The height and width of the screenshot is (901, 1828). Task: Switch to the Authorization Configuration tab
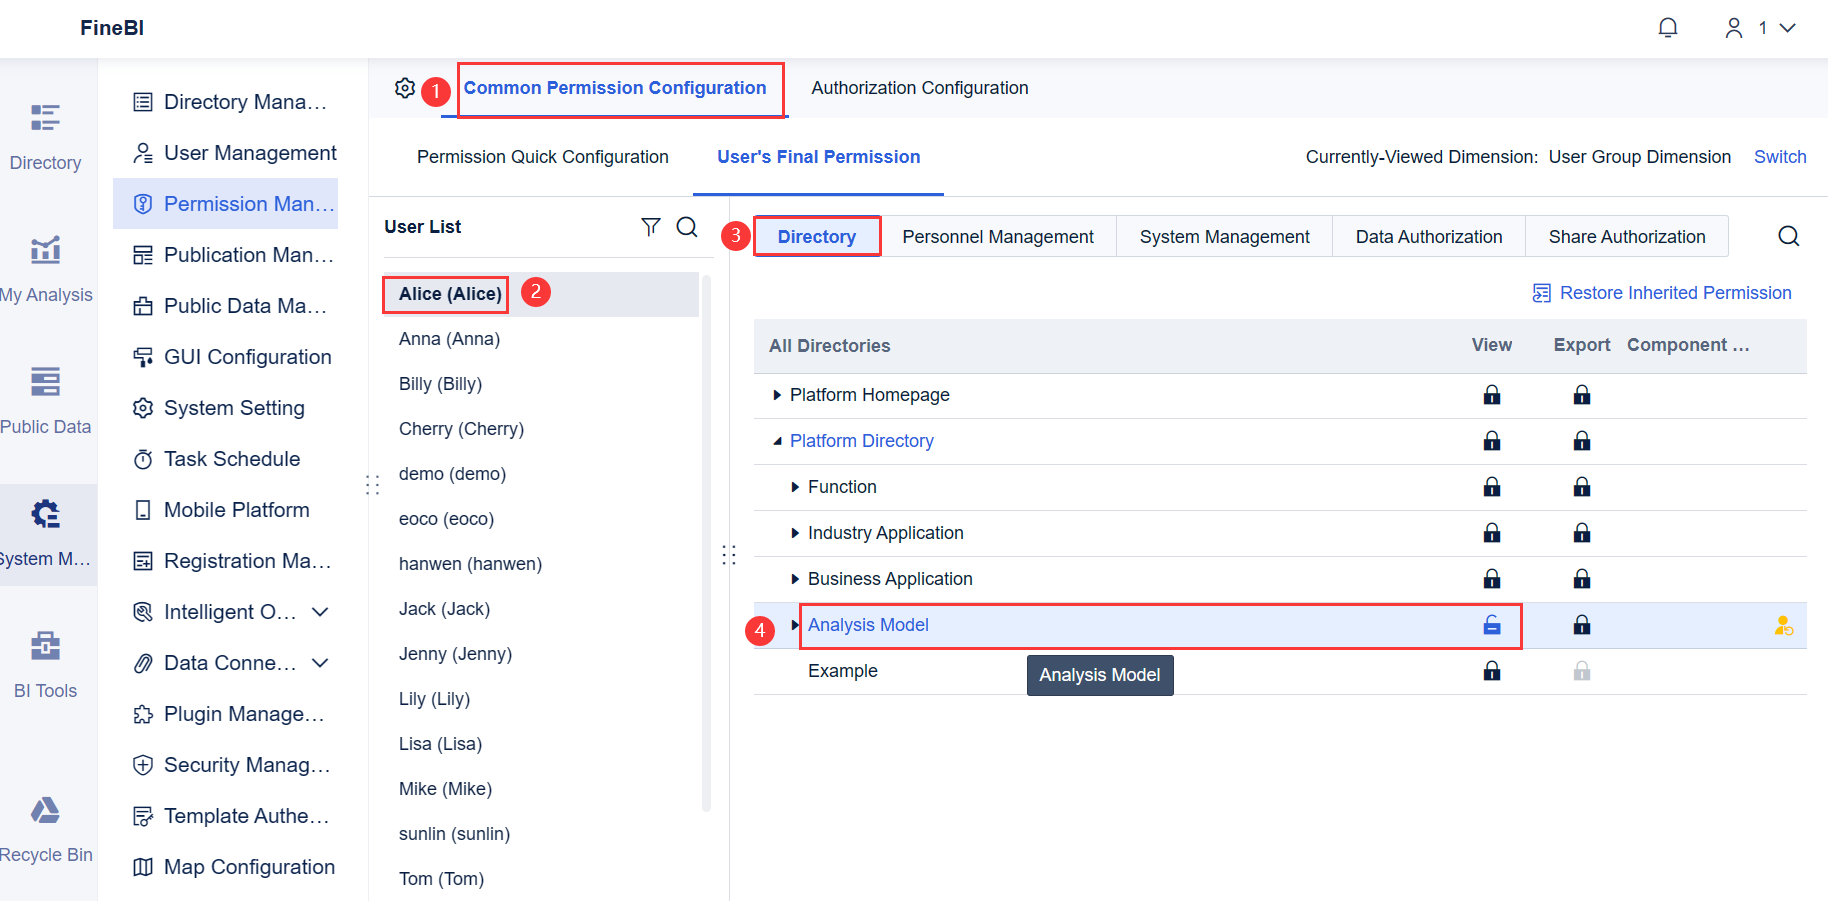click(x=919, y=88)
